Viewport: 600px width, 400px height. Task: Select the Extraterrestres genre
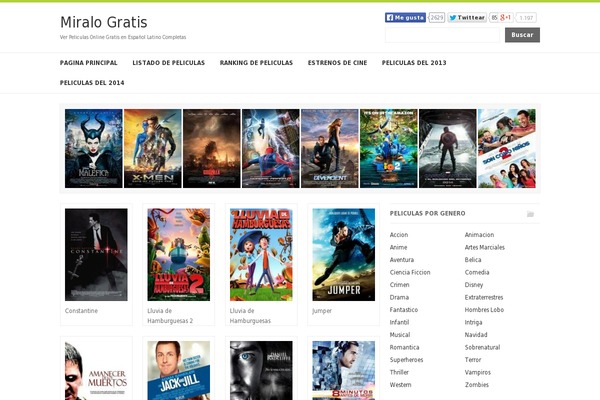(x=484, y=297)
